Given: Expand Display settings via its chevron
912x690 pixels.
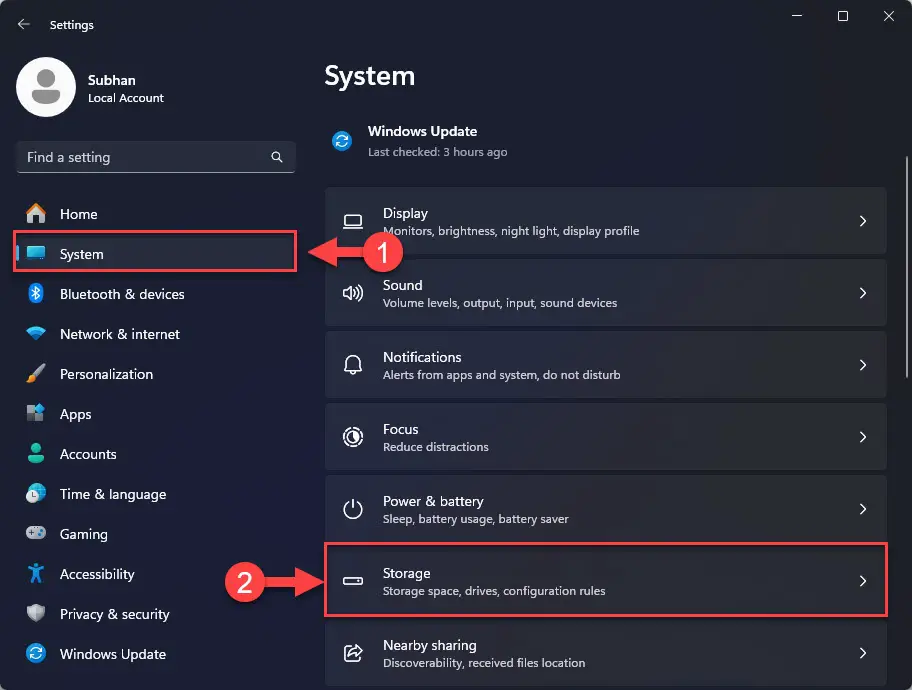Looking at the screenshot, I should click(x=863, y=221).
